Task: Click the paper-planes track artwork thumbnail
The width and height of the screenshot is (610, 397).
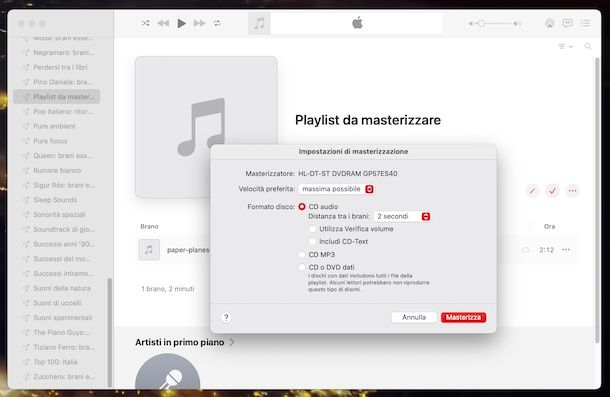Action: click(x=149, y=249)
